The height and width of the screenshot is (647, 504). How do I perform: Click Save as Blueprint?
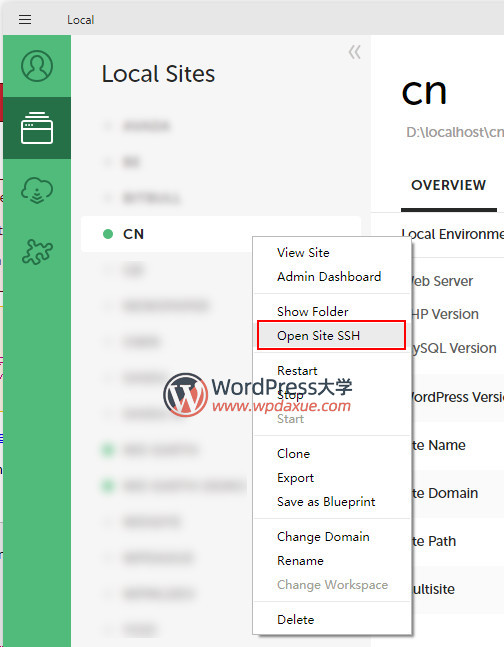(x=326, y=502)
